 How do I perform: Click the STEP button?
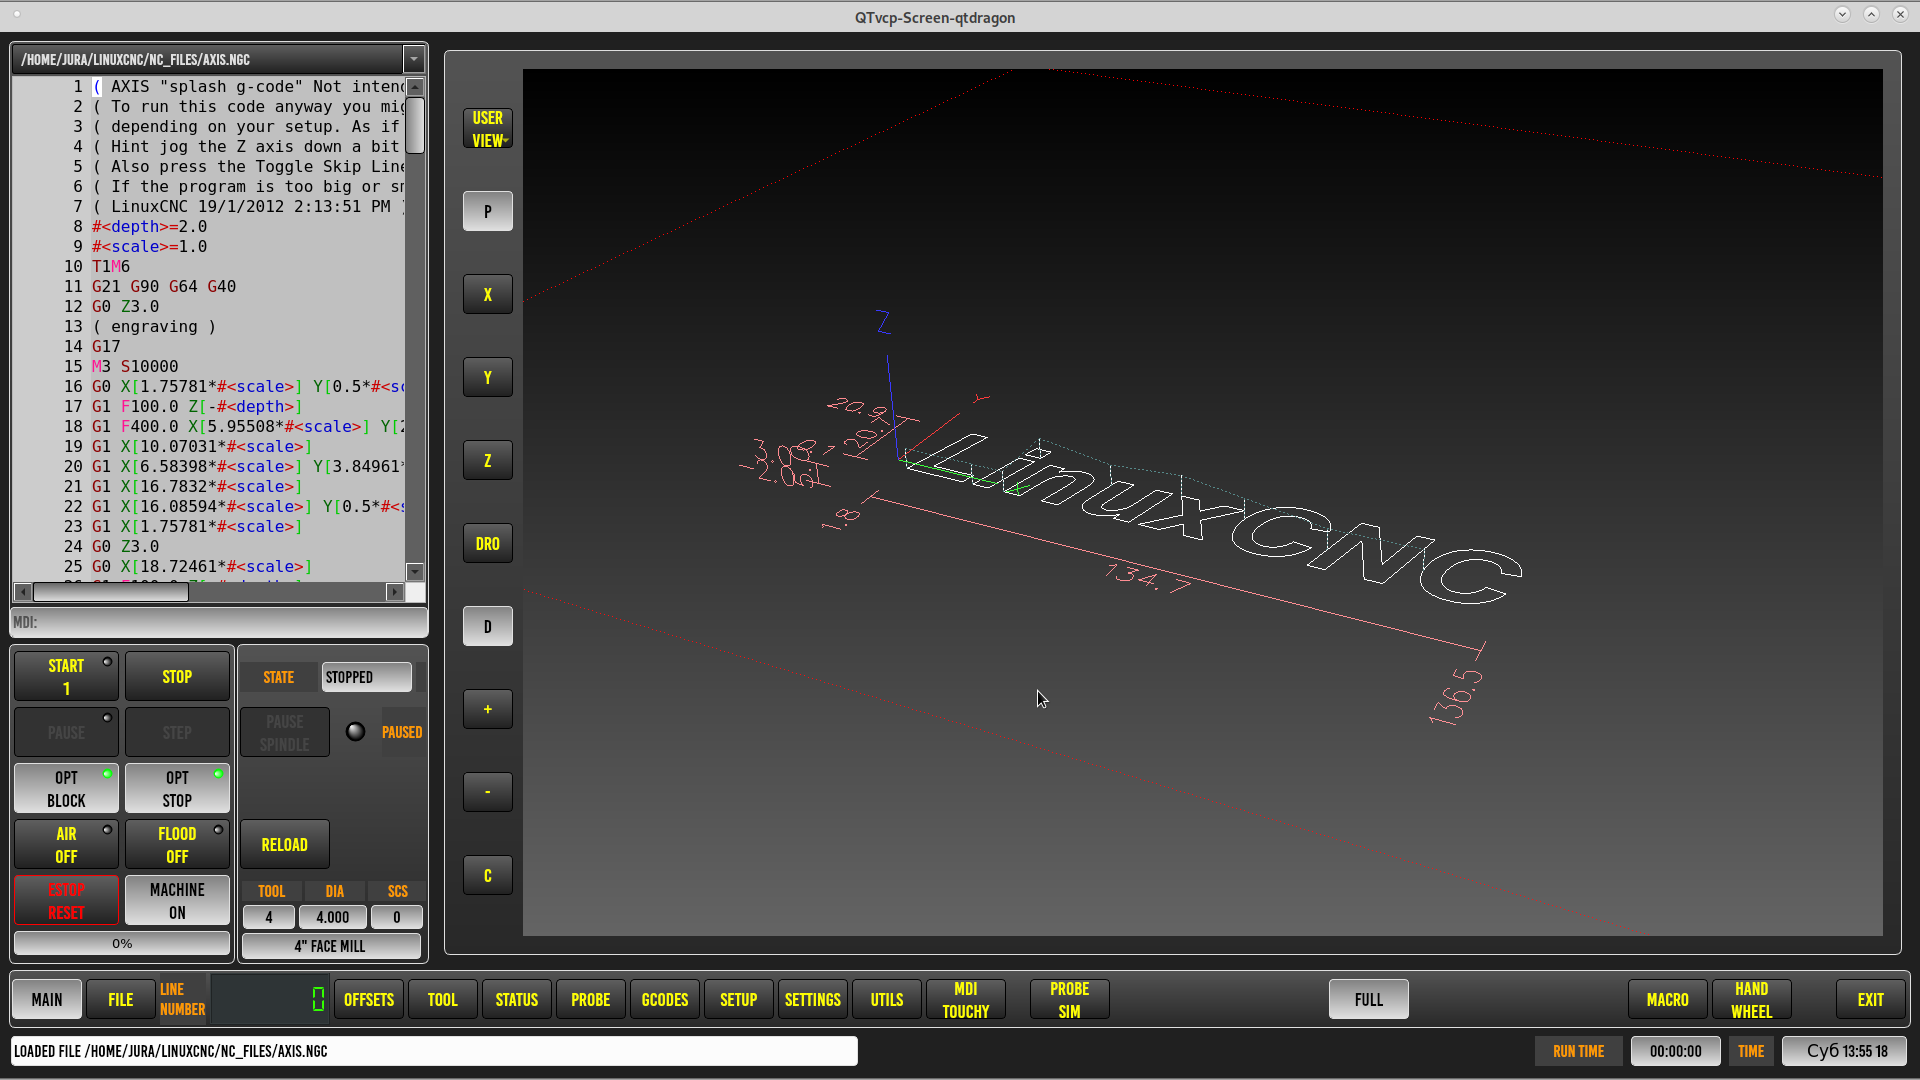pos(177,733)
